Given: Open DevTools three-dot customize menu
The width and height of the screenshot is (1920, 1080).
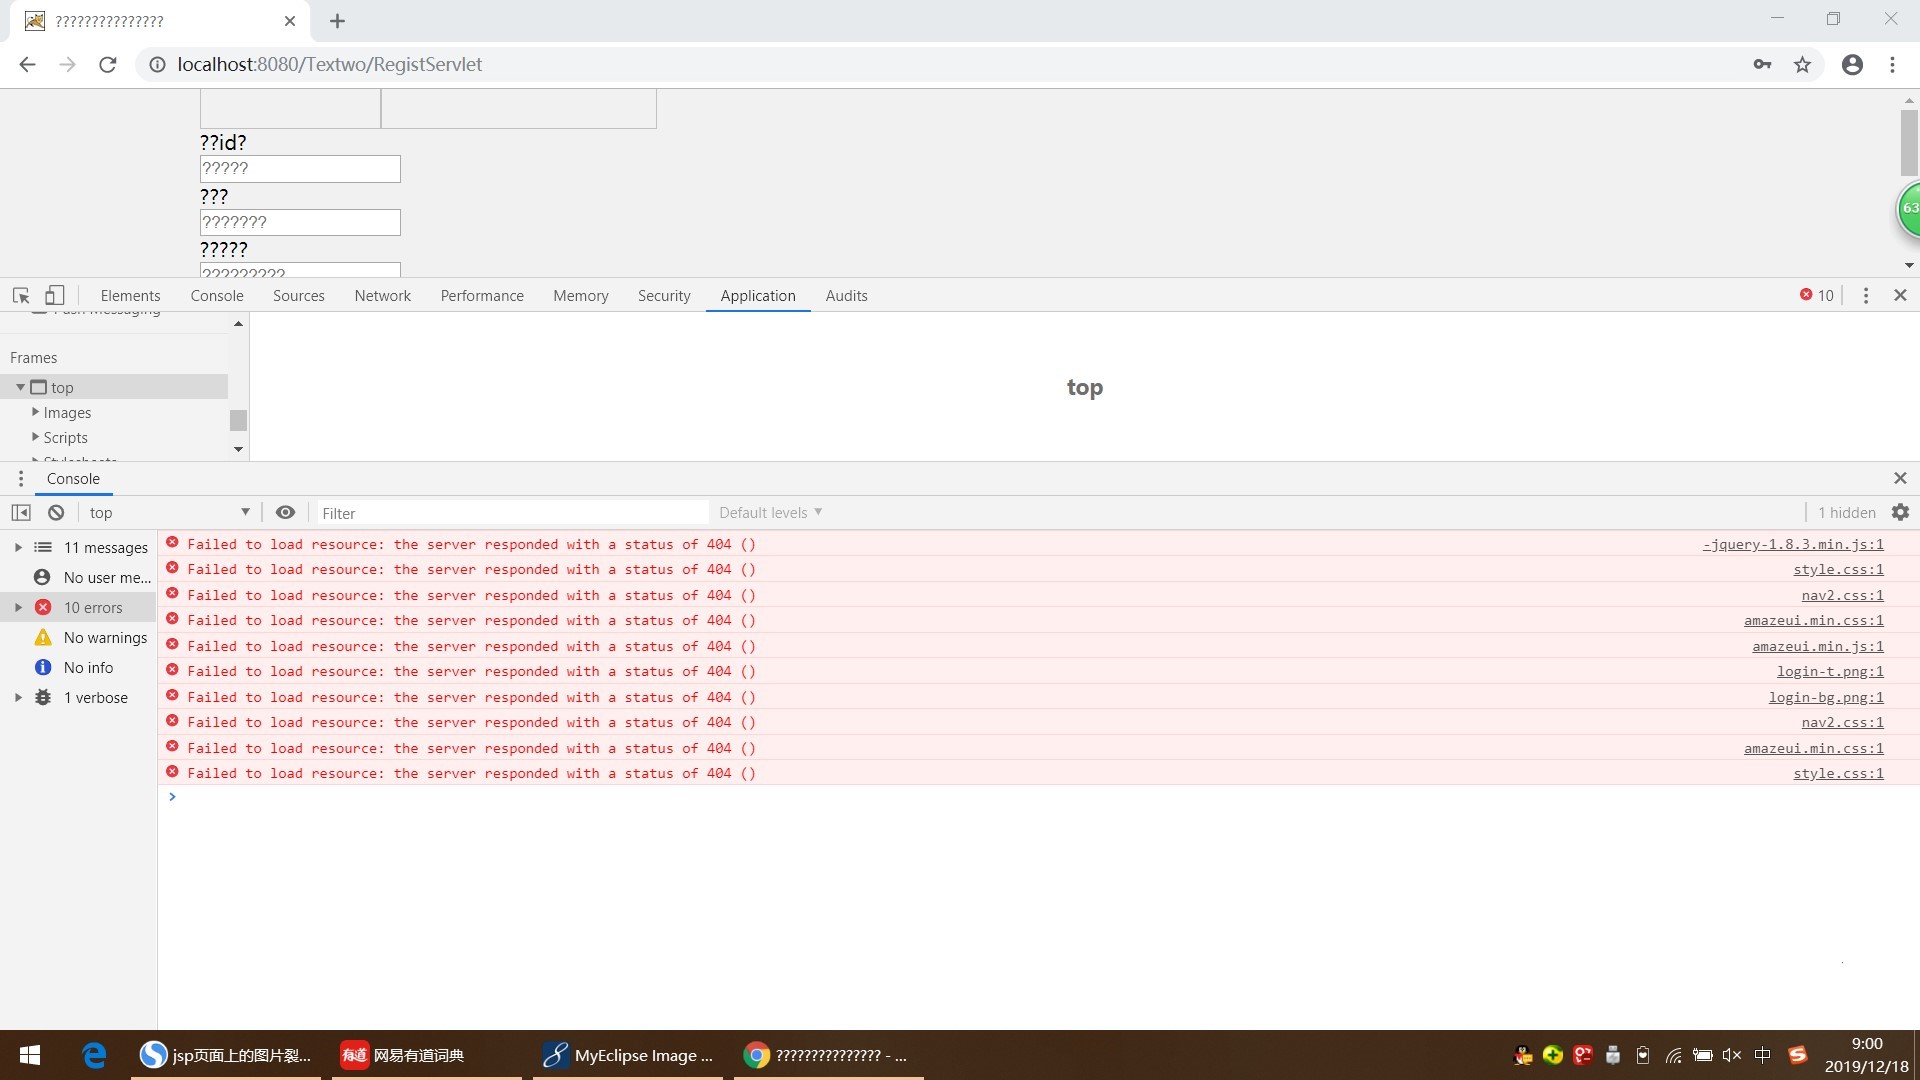Looking at the screenshot, I should click(1865, 296).
